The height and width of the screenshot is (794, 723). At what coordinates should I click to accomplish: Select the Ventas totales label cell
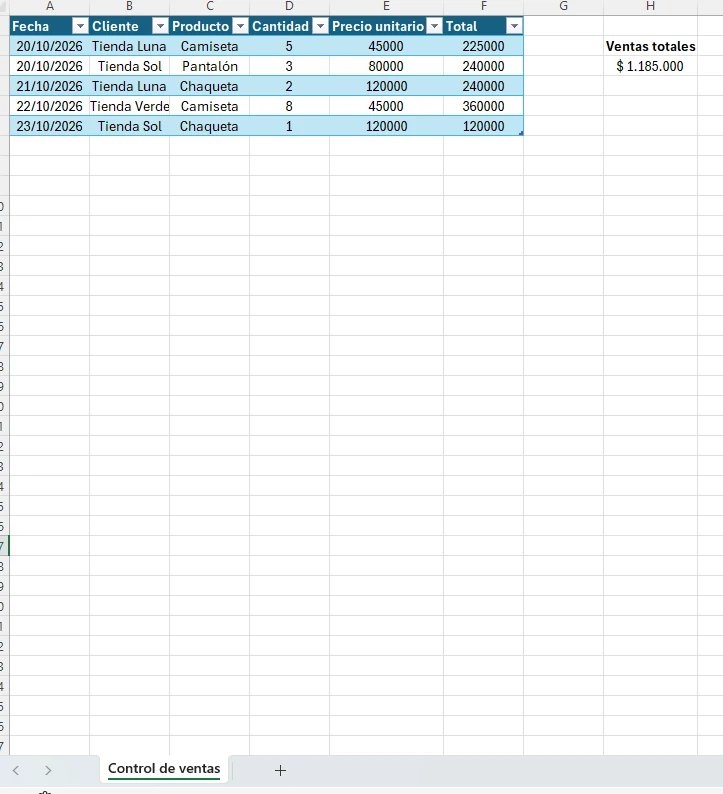pos(651,46)
